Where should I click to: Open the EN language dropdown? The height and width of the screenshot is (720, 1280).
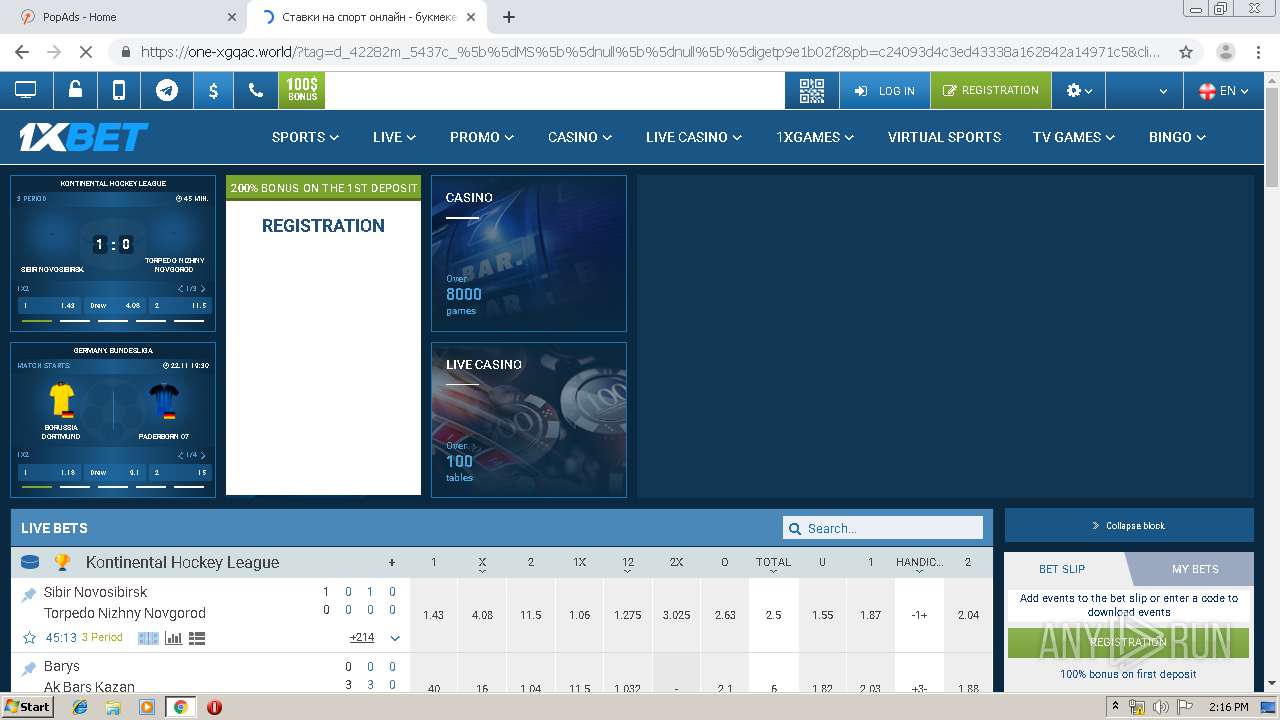1223,91
